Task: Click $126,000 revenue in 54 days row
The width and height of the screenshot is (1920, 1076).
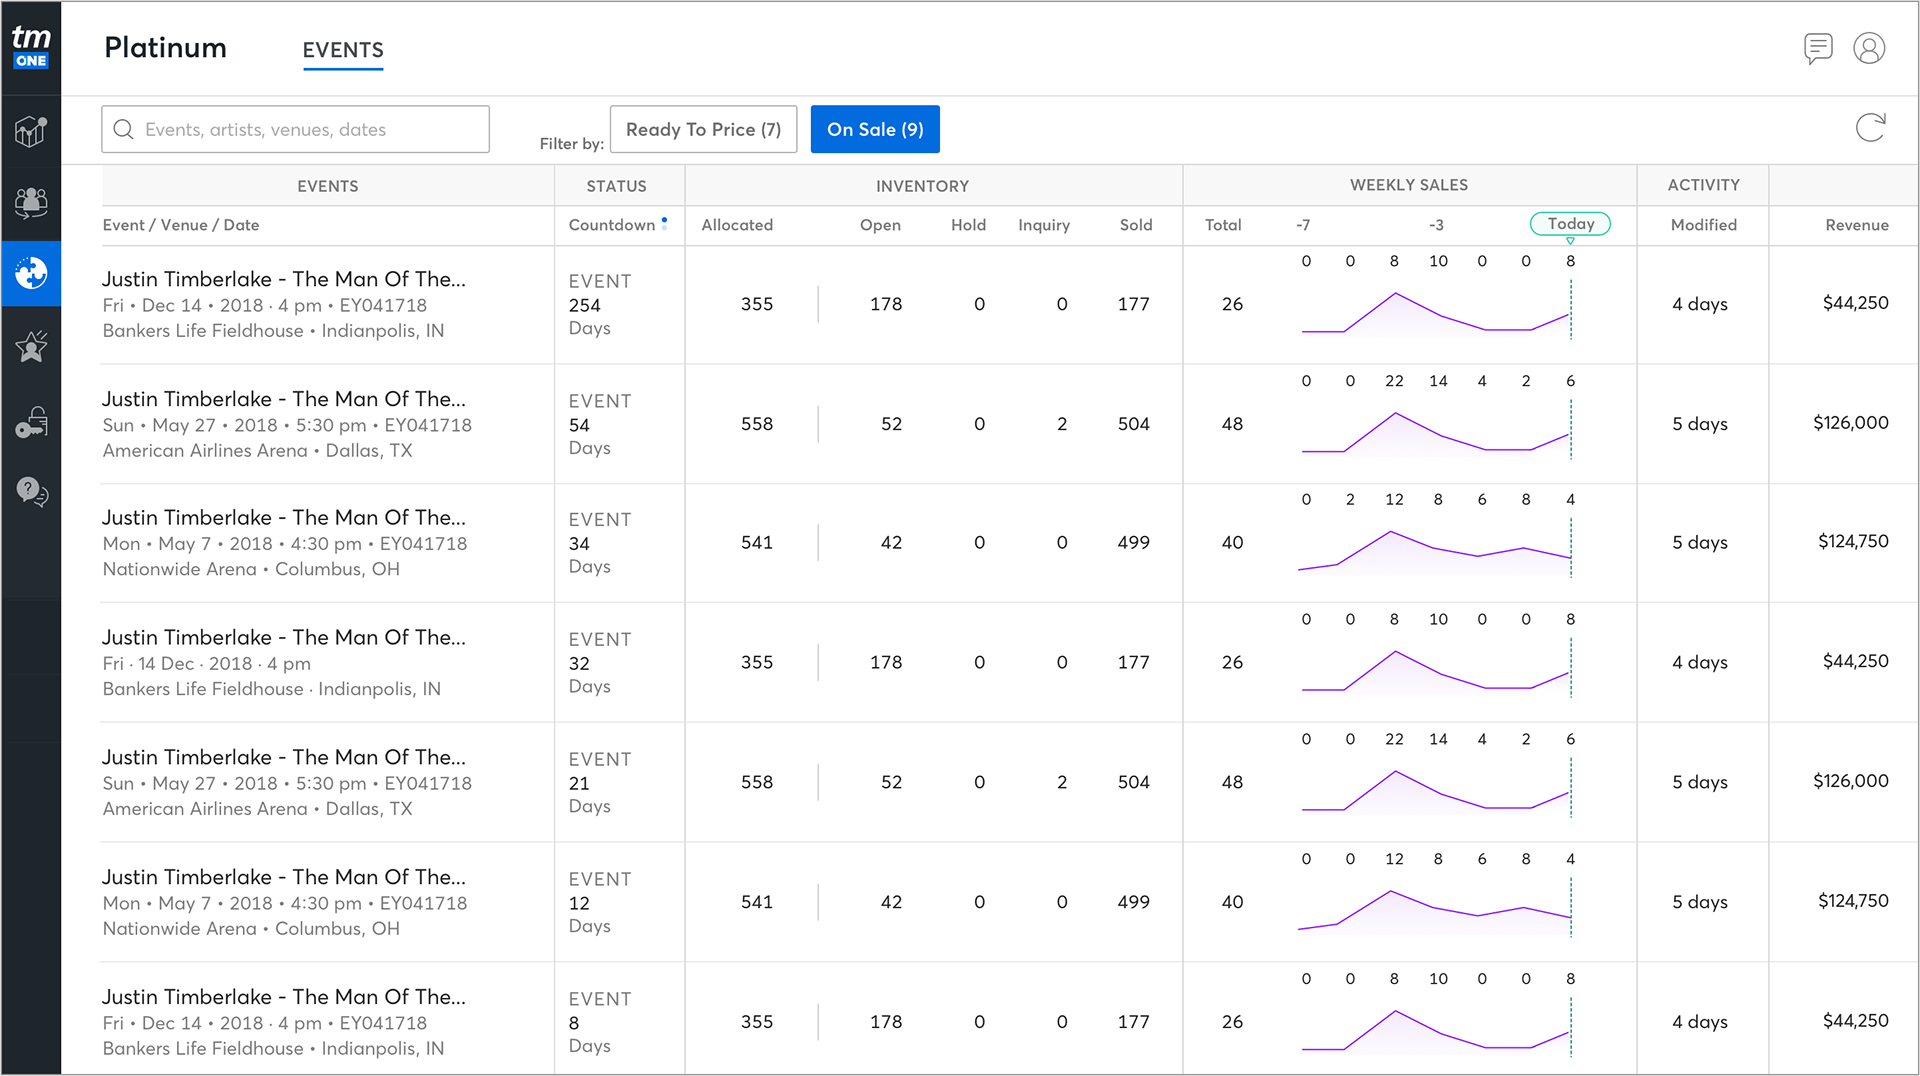Action: (x=1850, y=423)
